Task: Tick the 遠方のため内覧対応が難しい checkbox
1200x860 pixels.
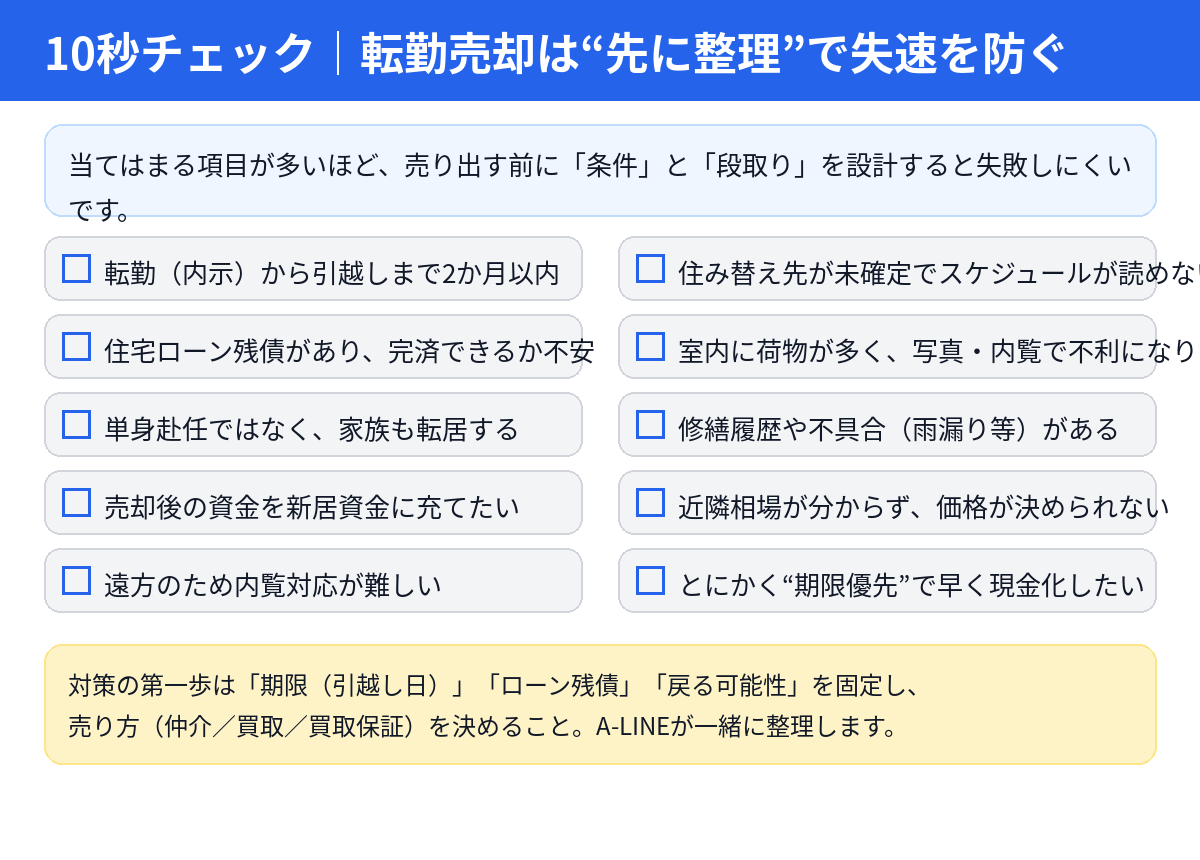Action: coord(77,581)
